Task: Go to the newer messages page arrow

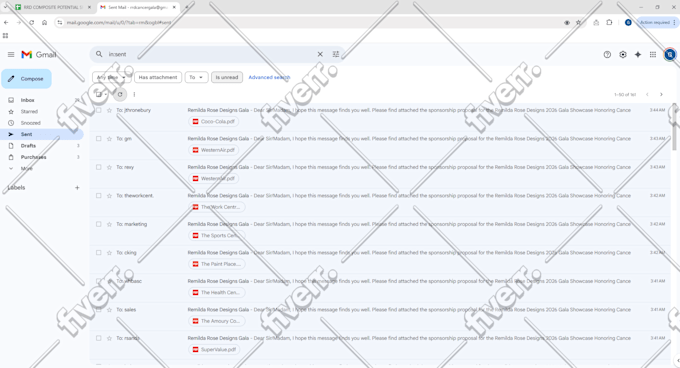Action: 647,94
